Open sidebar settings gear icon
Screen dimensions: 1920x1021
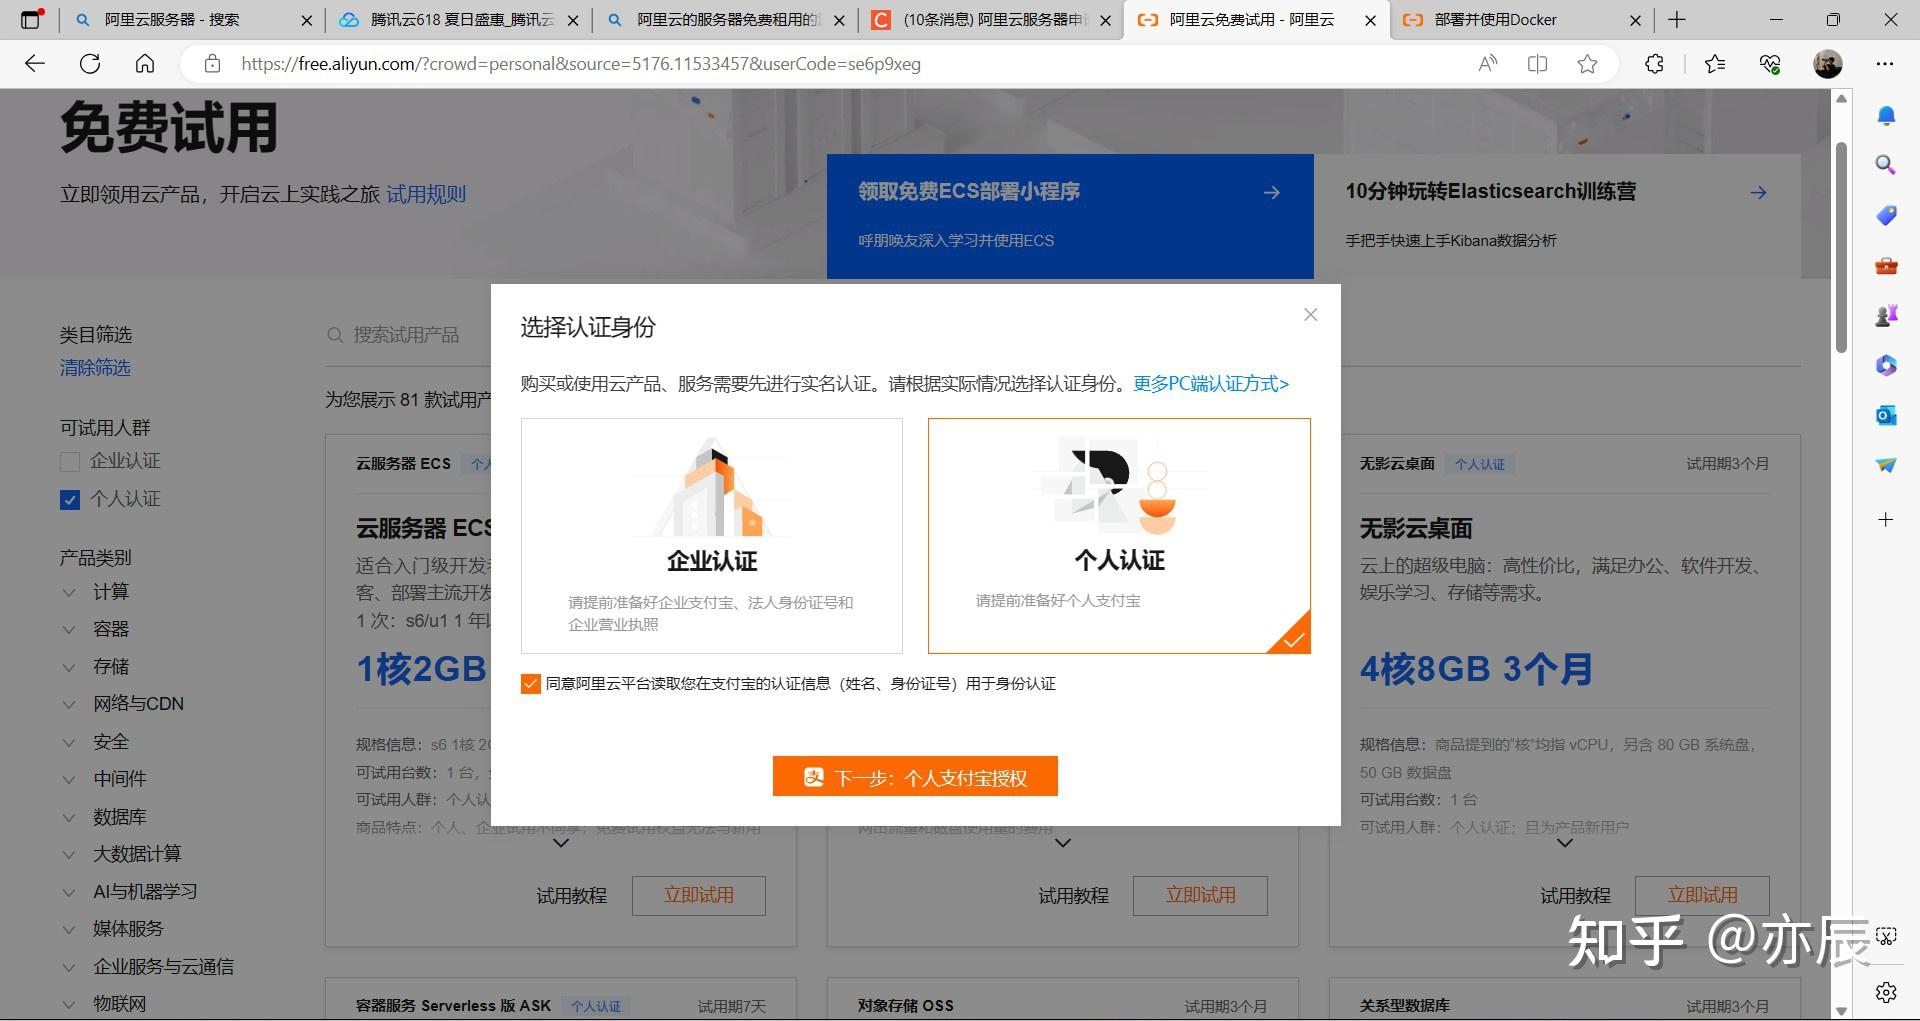(x=1886, y=992)
